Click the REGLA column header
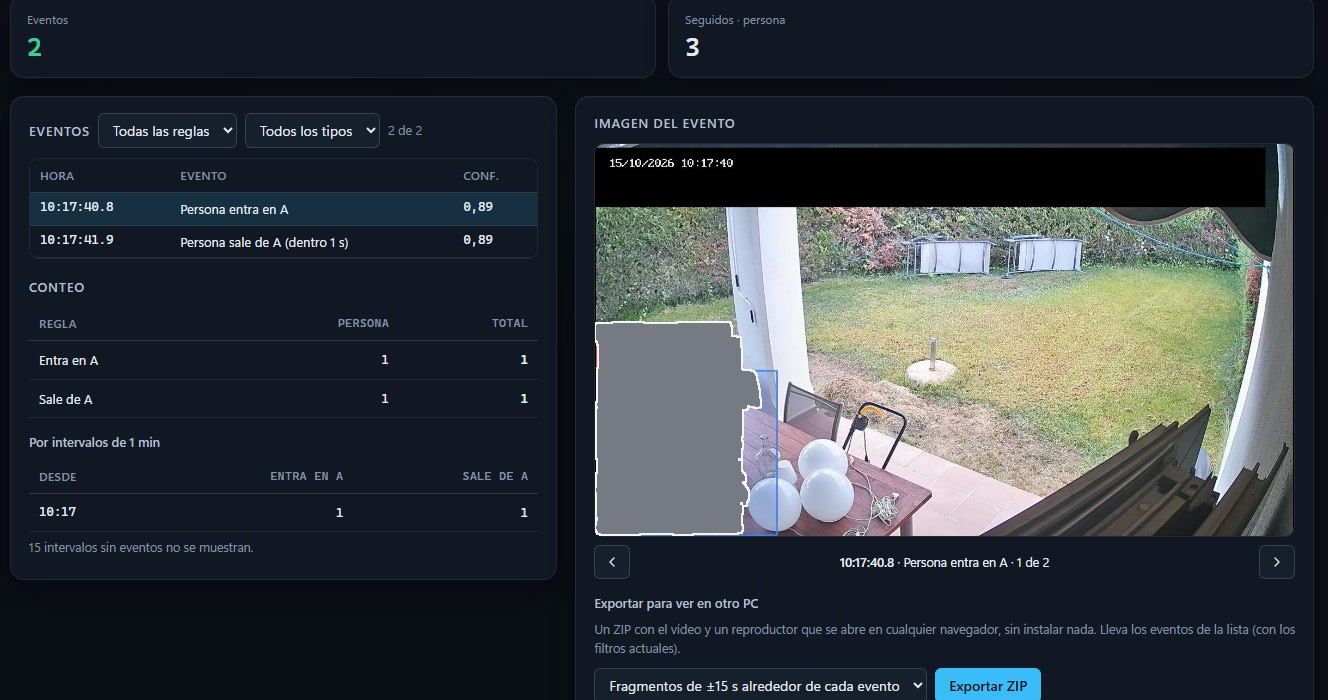1328x700 pixels. (58, 324)
